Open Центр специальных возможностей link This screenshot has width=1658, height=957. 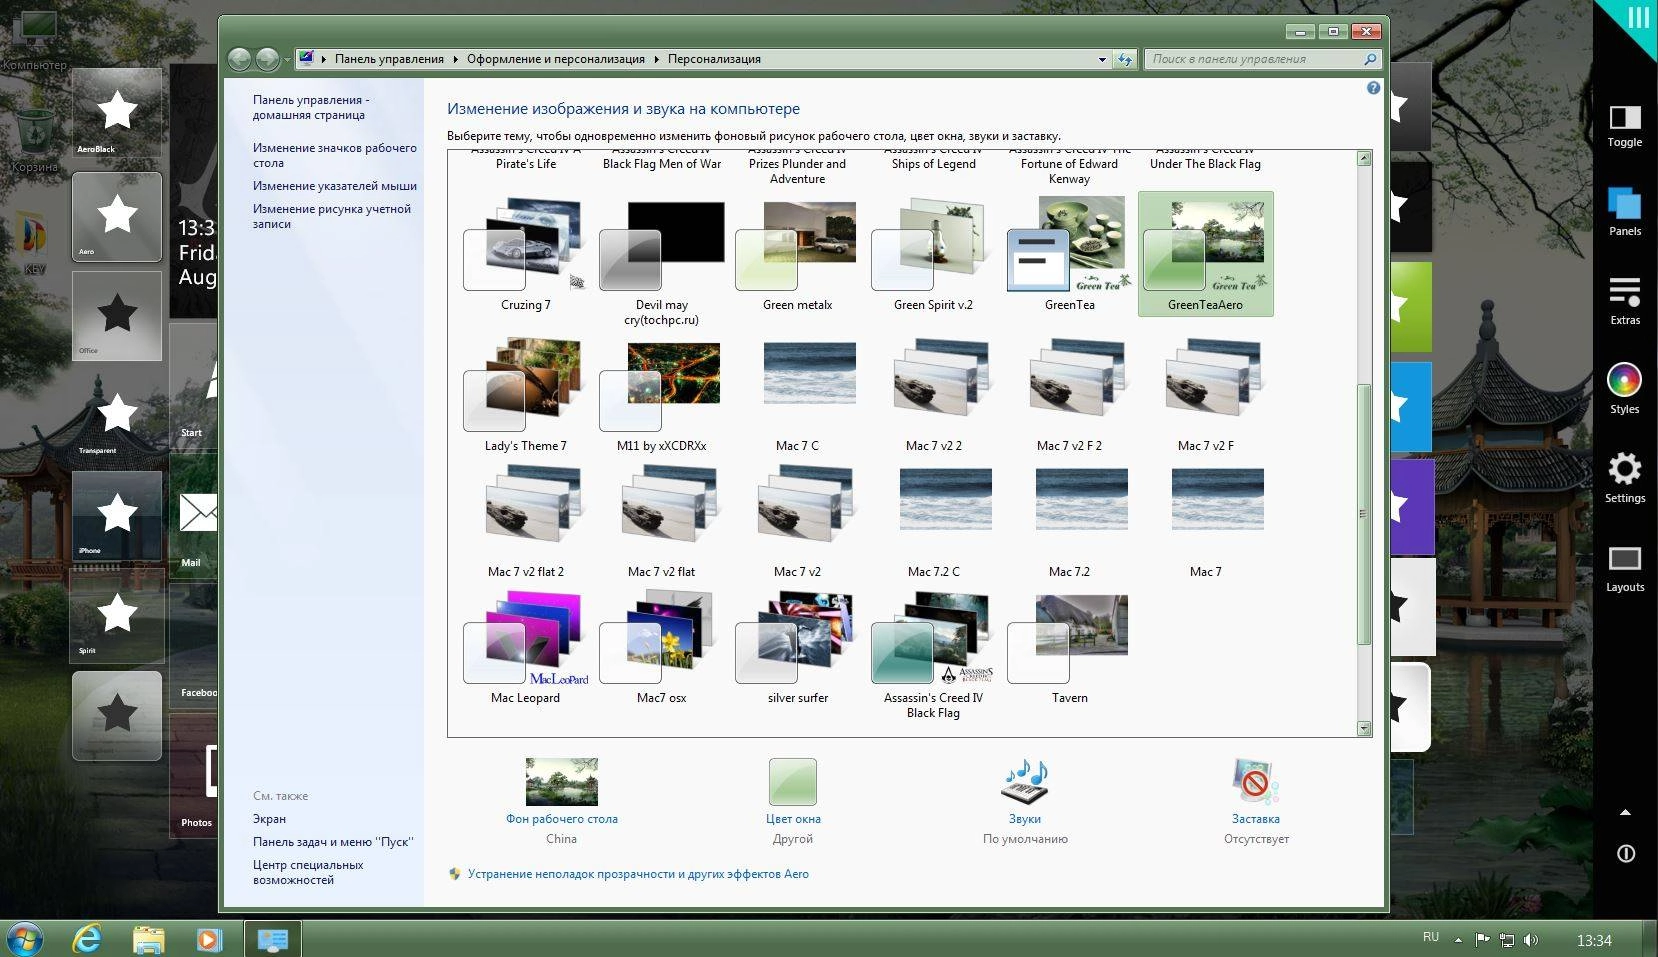click(x=307, y=872)
